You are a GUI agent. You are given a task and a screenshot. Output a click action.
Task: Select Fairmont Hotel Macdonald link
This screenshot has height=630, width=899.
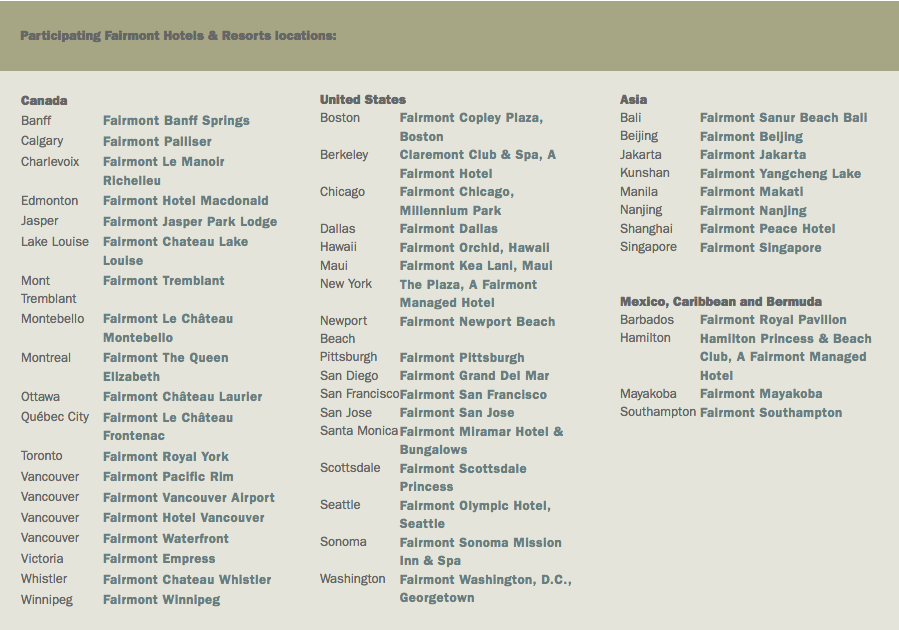186,201
